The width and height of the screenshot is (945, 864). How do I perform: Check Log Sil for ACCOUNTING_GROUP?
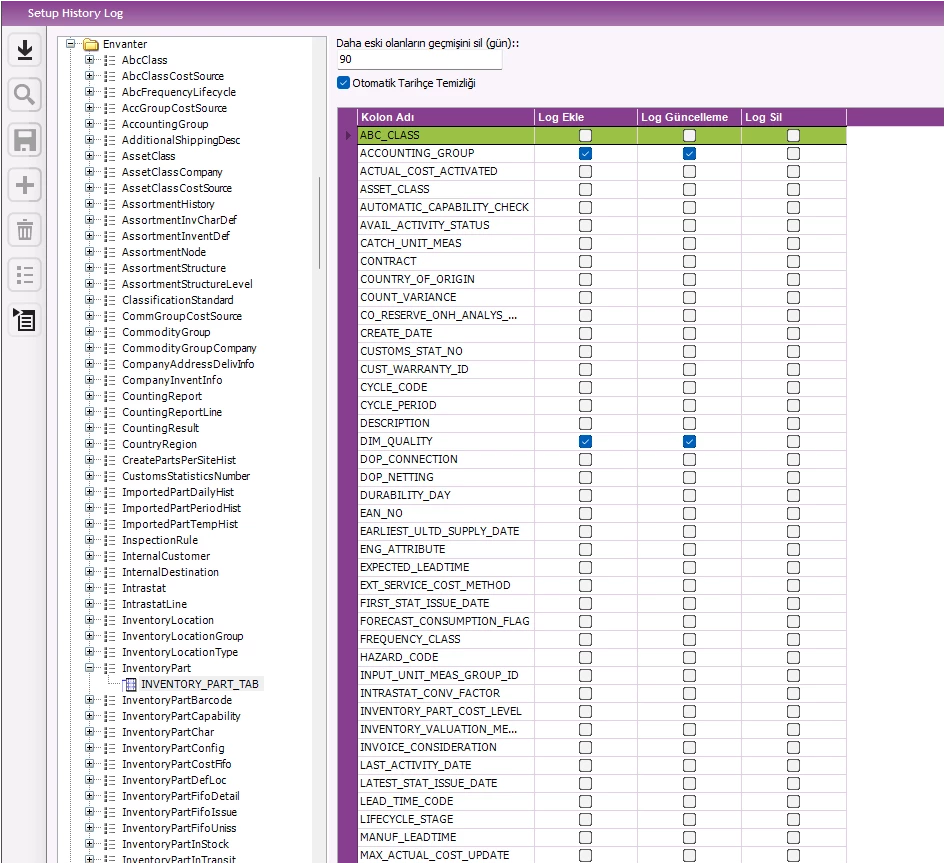[793, 154]
